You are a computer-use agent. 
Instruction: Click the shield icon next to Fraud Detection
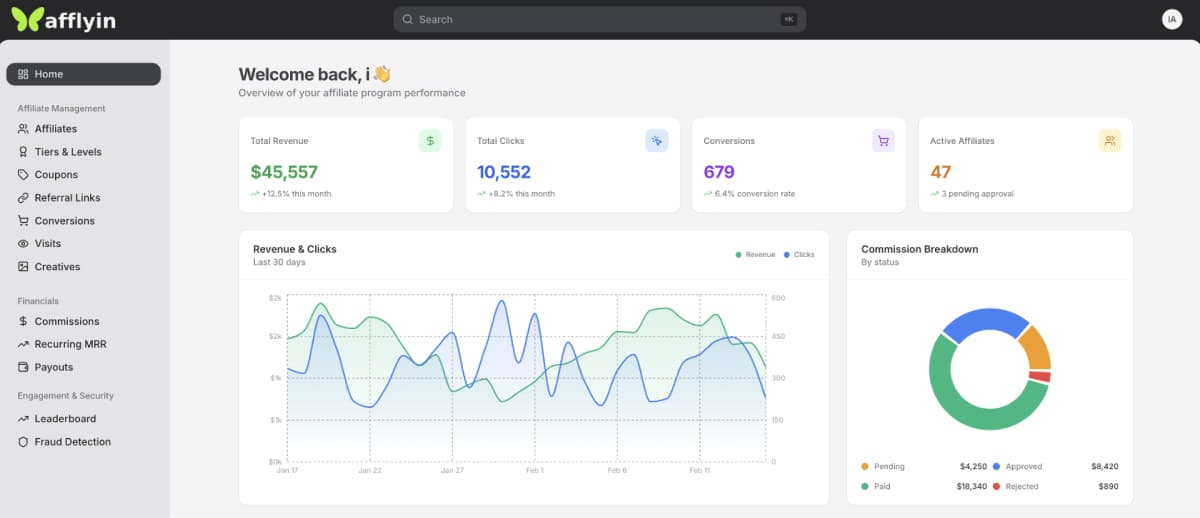click(x=24, y=442)
